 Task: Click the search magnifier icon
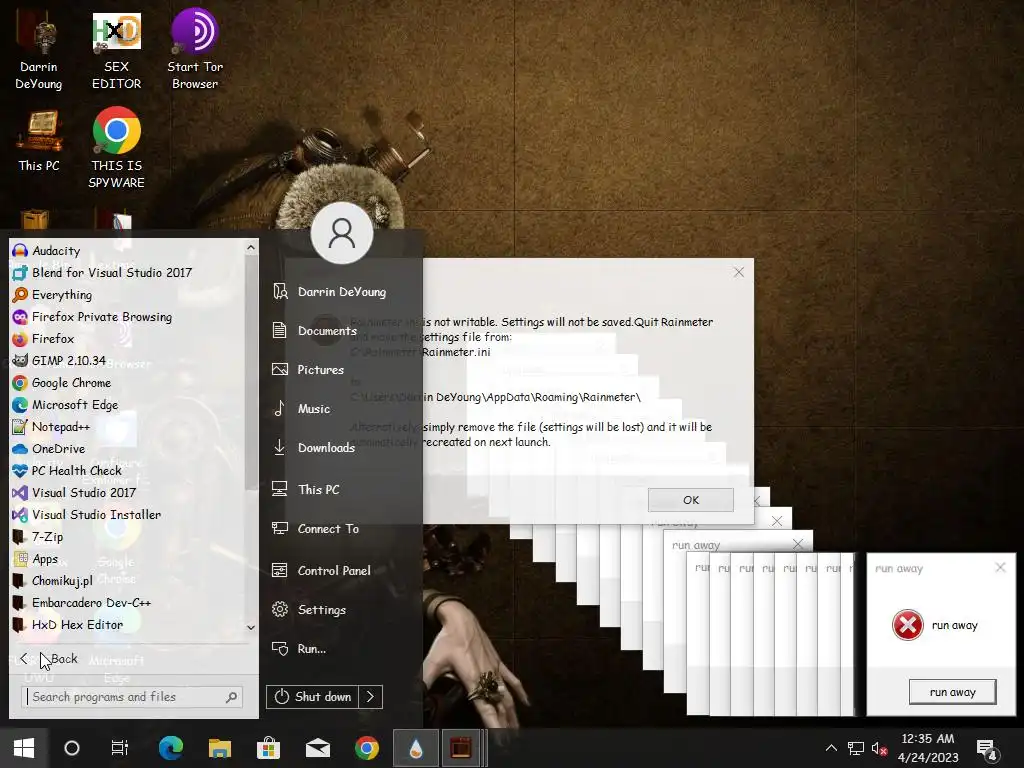coord(231,697)
